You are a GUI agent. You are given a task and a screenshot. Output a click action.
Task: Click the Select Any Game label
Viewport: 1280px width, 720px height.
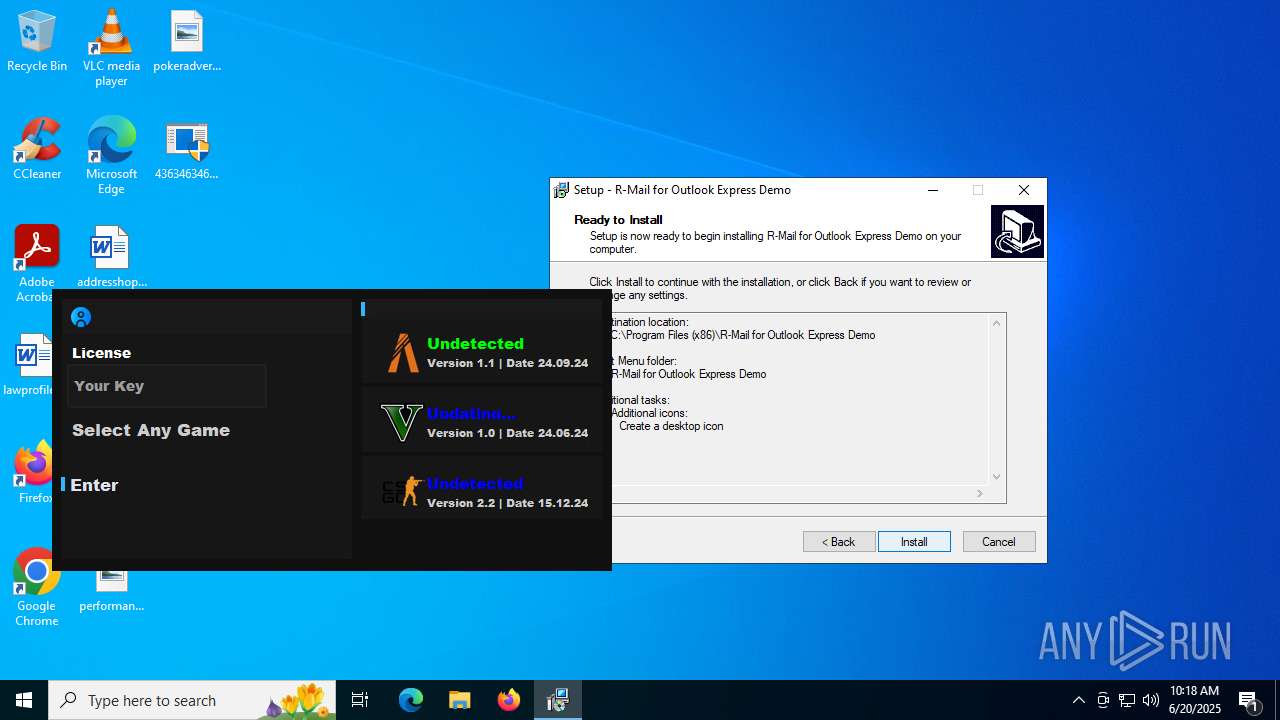point(151,430)
